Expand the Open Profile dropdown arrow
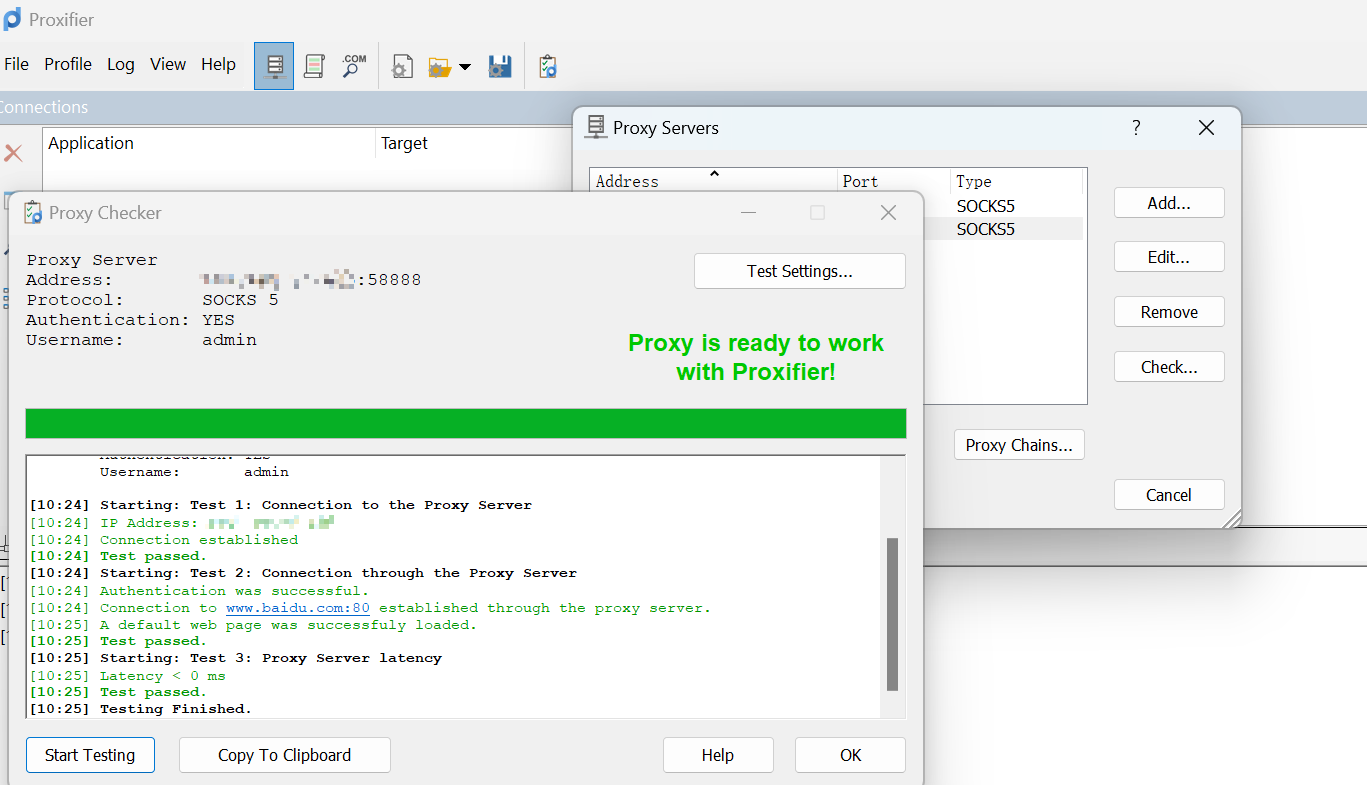This screenshot has width=1367, height=785. 465,68
